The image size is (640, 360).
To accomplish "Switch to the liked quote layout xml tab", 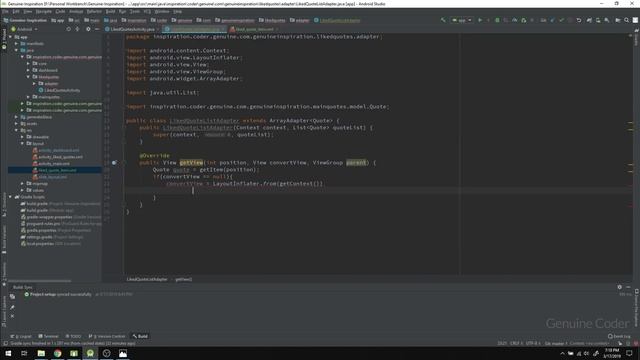I will [254, 29].
